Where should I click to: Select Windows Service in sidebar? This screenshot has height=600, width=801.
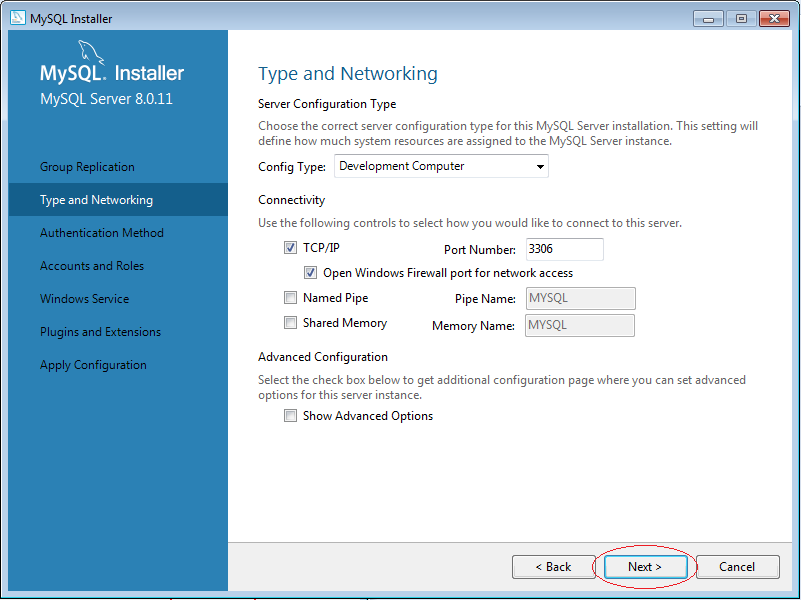click(84, 299)
